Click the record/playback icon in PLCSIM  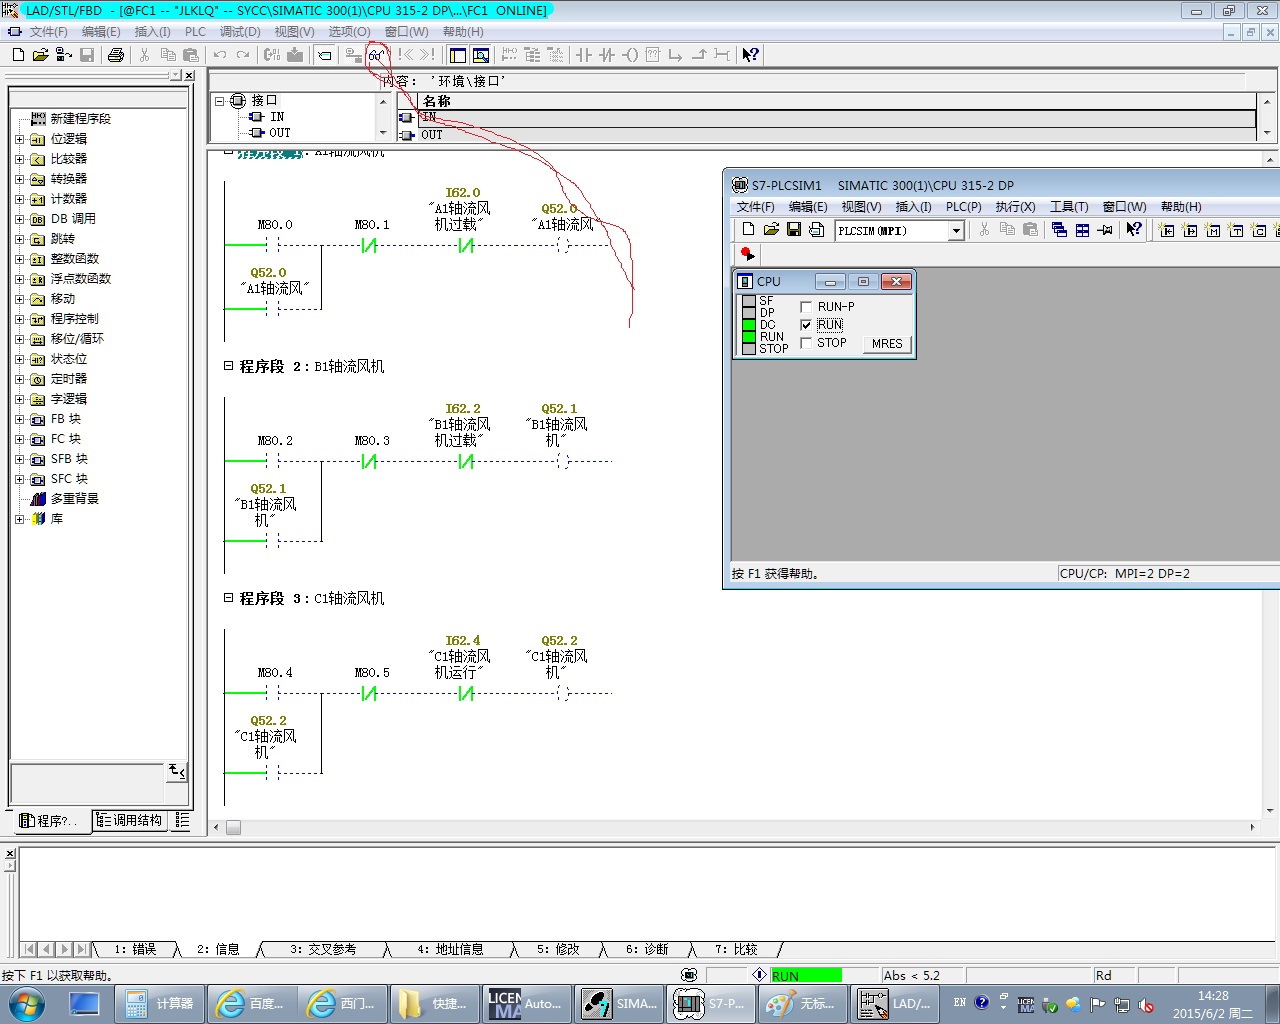coord(747,254)
